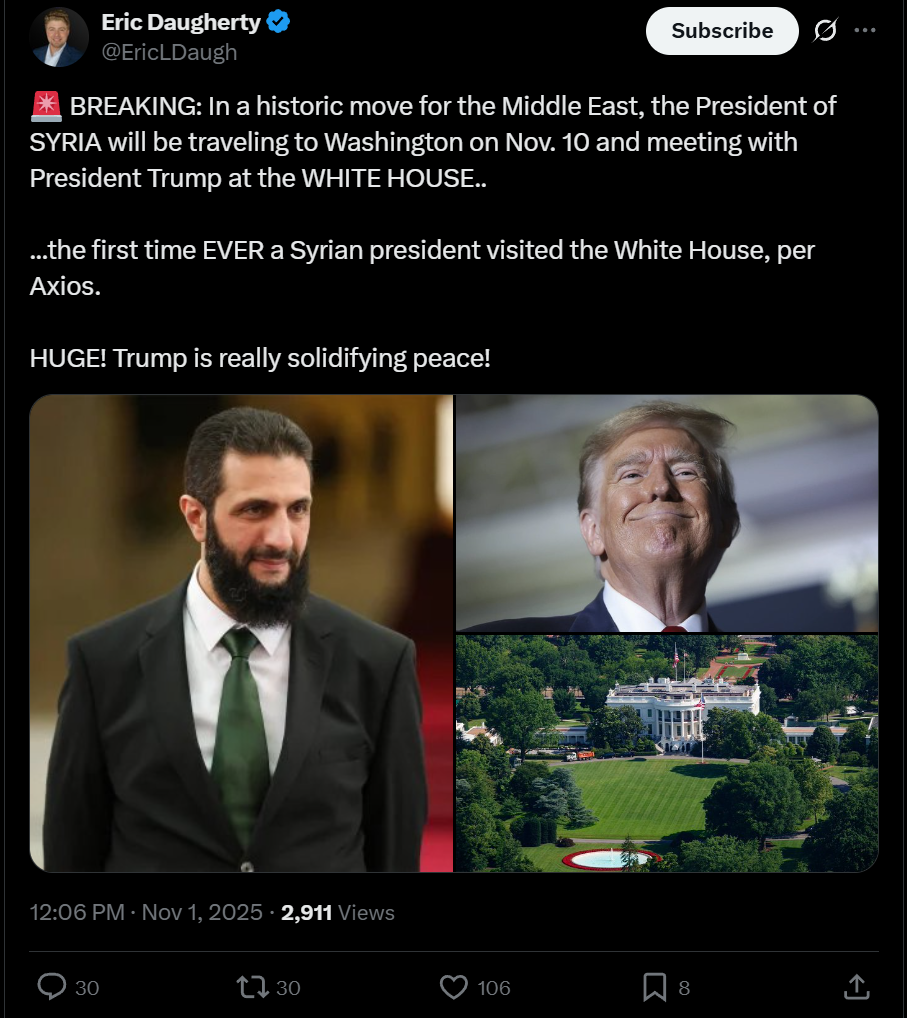Open the three-dot more options menu
The height and width of the screenshot is (1018, 907).
[x=865, y=30]
